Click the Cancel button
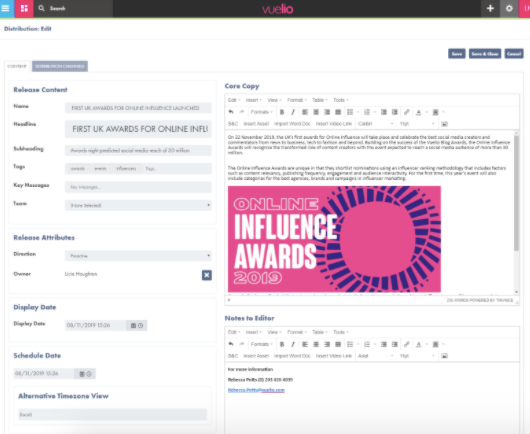Screen dimensions: 530x434 pyautogui.click(x=514, y=54)
